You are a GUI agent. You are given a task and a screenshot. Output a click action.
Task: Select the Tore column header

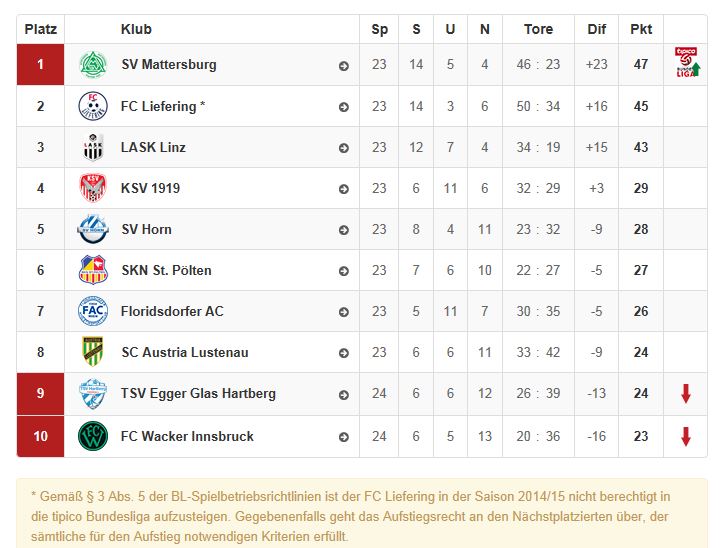[538, 29]
